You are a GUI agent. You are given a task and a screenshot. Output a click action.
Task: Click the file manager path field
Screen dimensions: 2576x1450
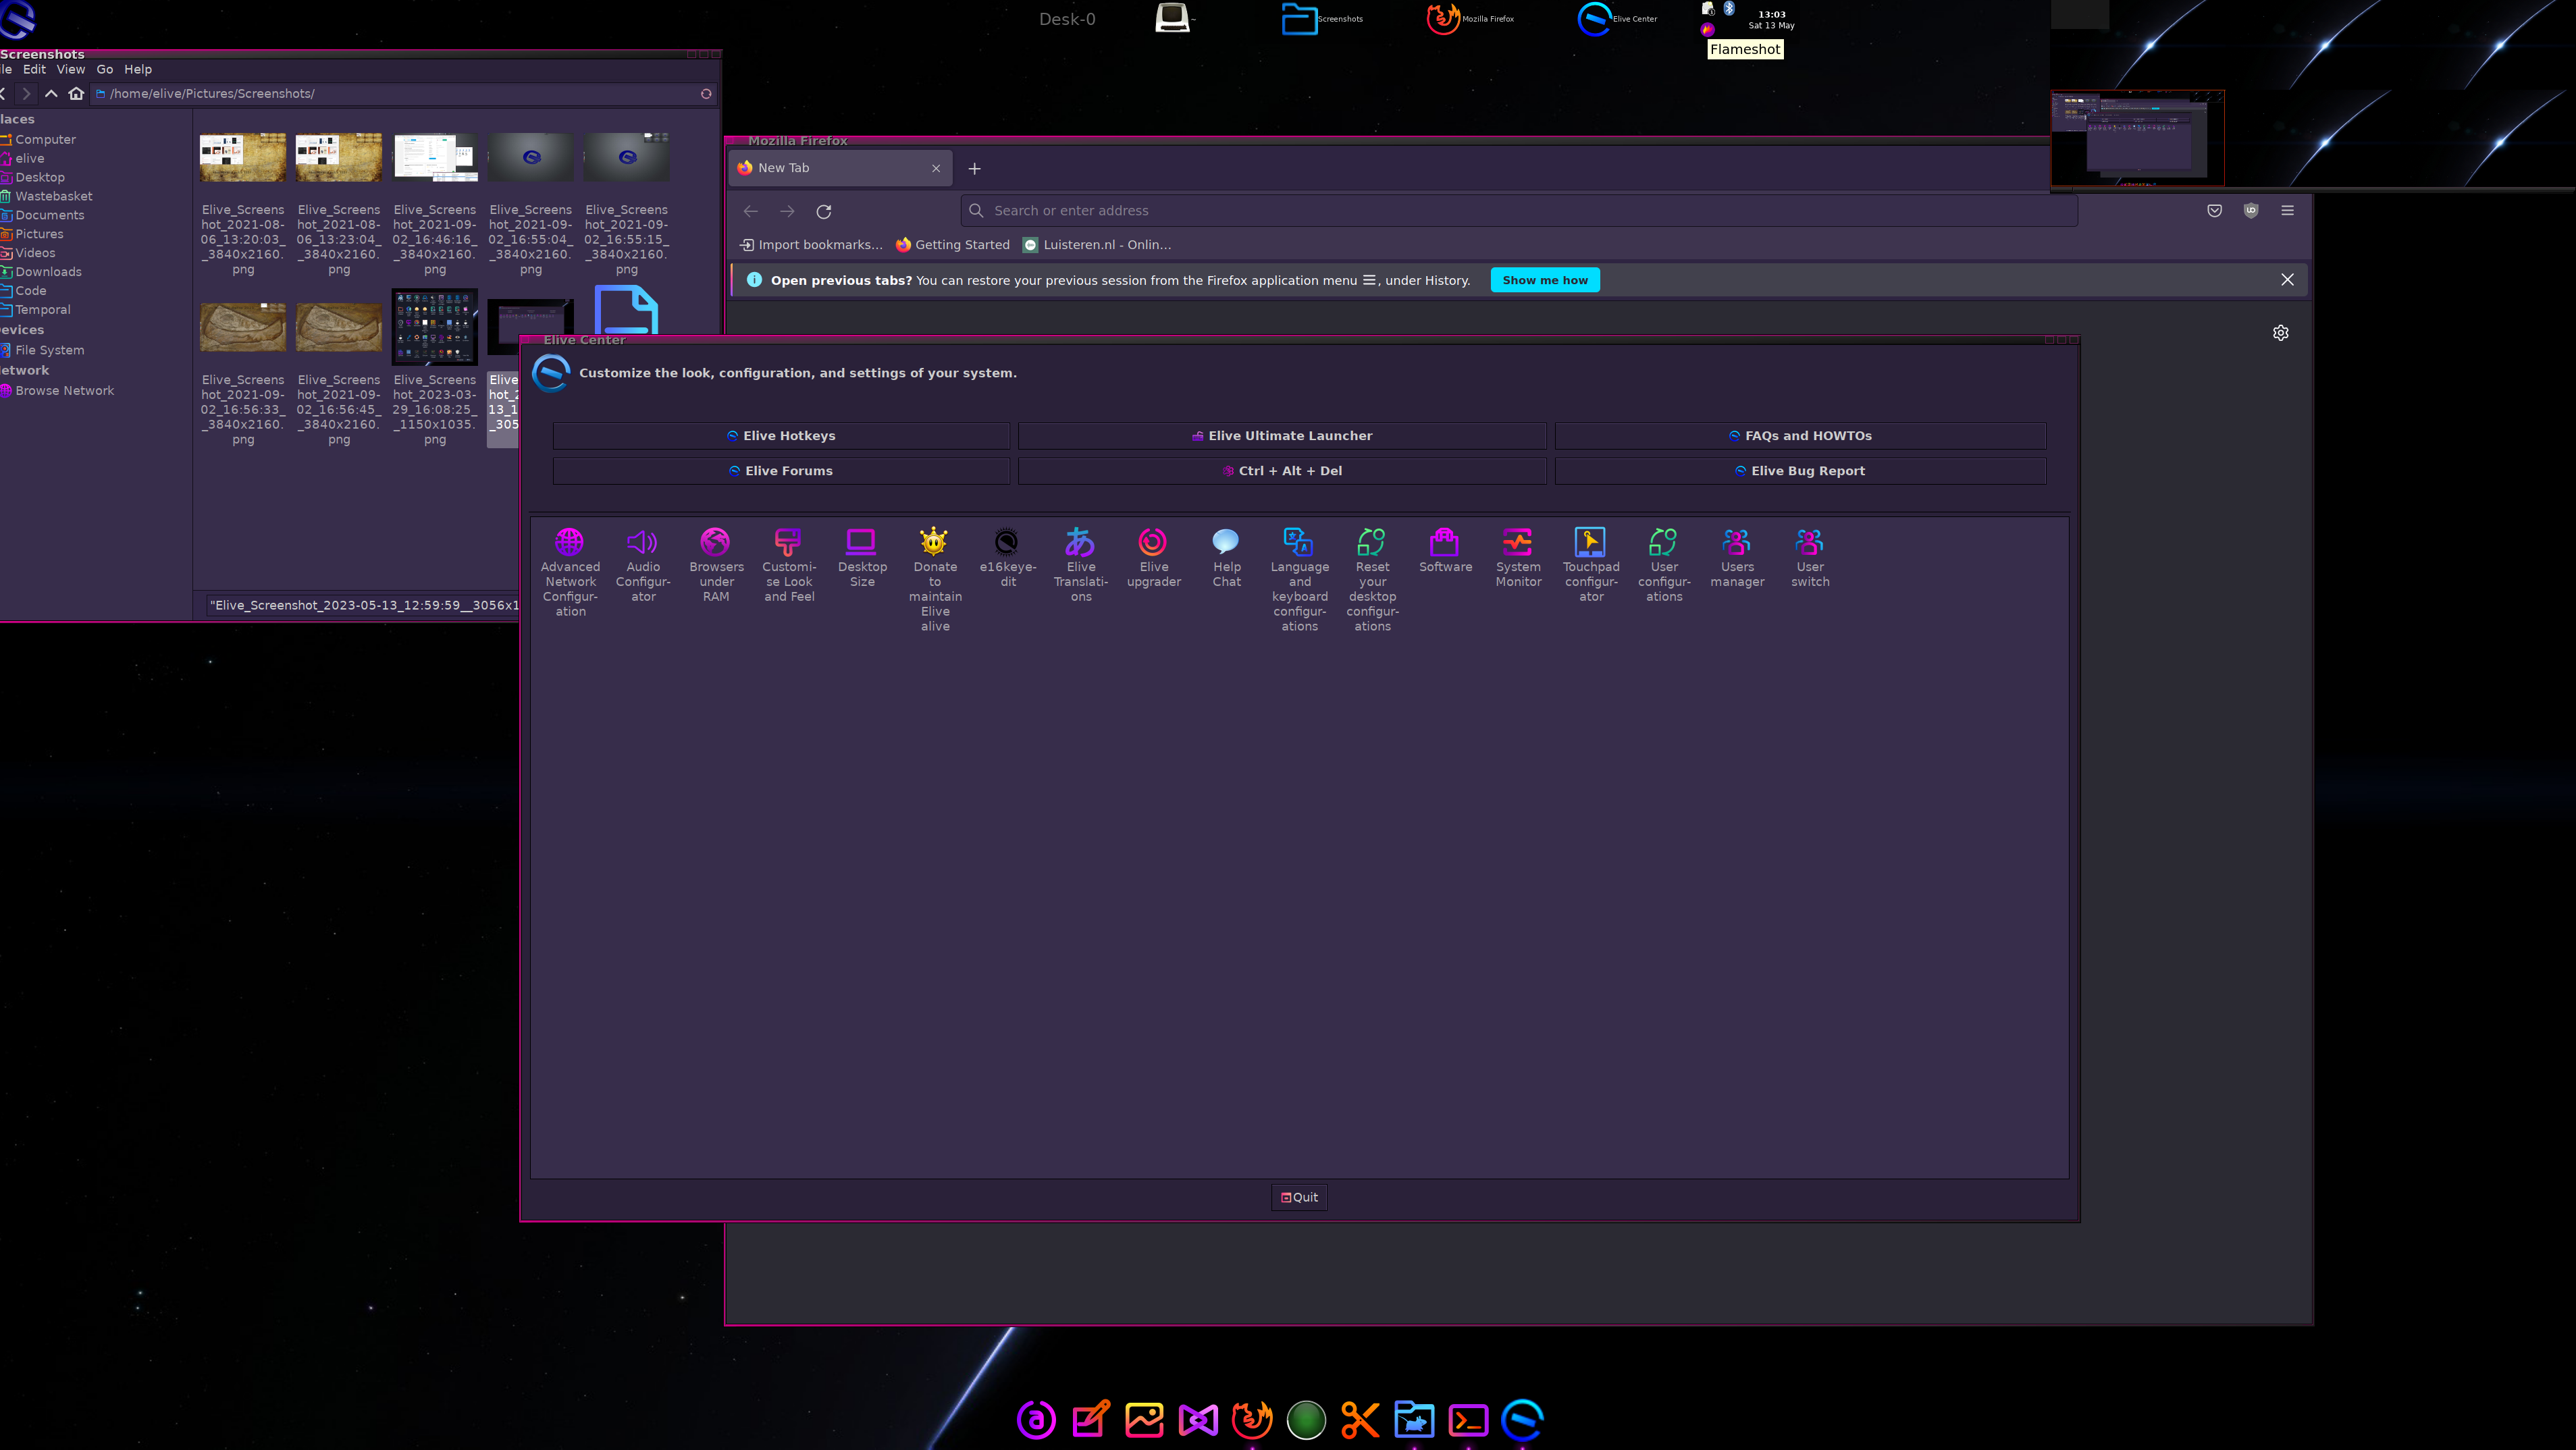click(404, 93)
